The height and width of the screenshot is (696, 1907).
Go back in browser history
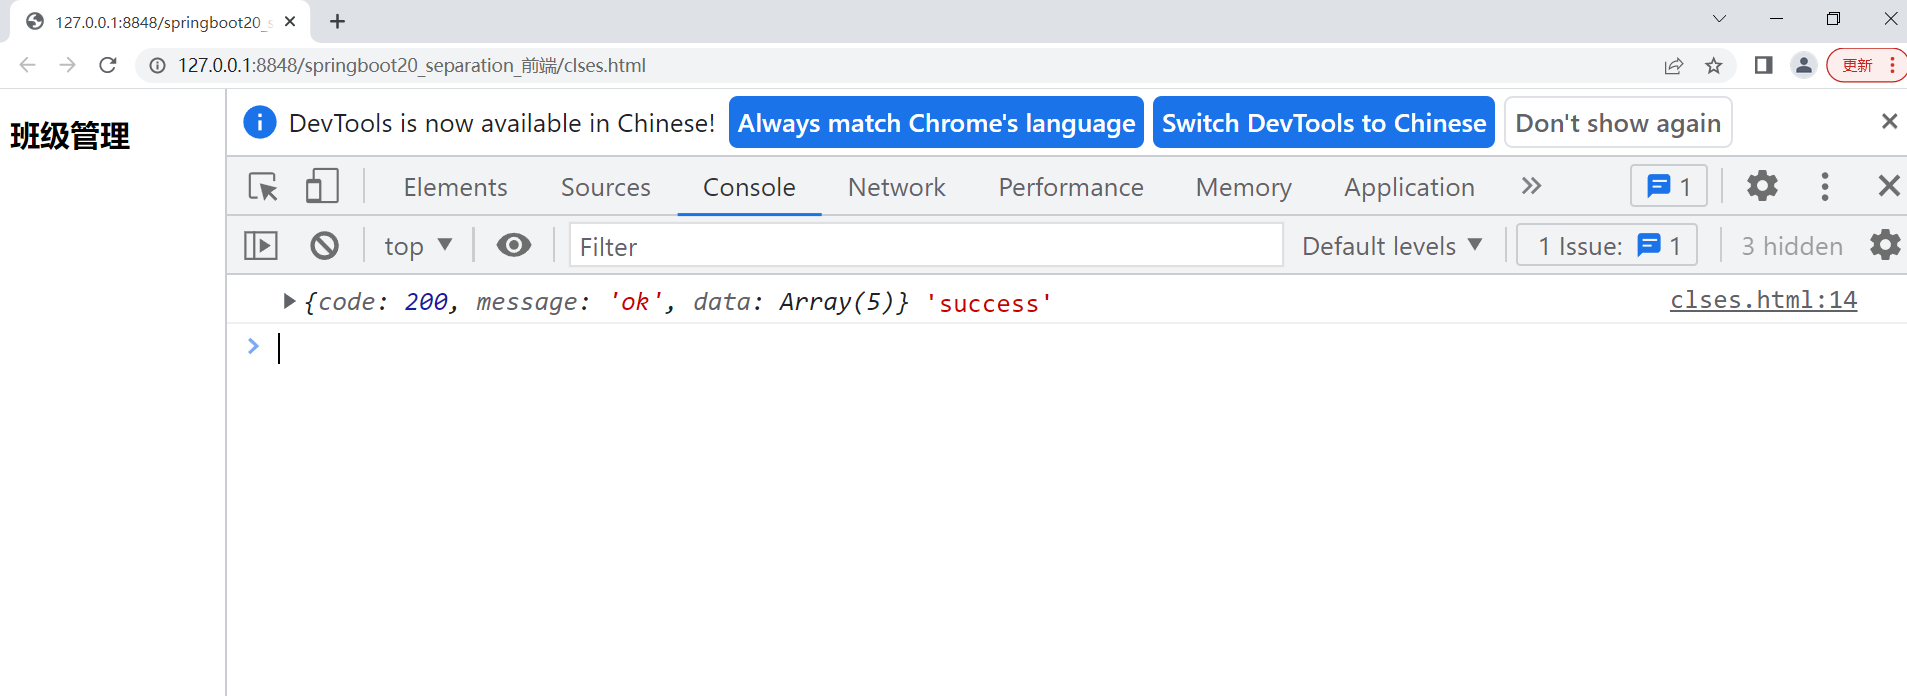[27, 65]
